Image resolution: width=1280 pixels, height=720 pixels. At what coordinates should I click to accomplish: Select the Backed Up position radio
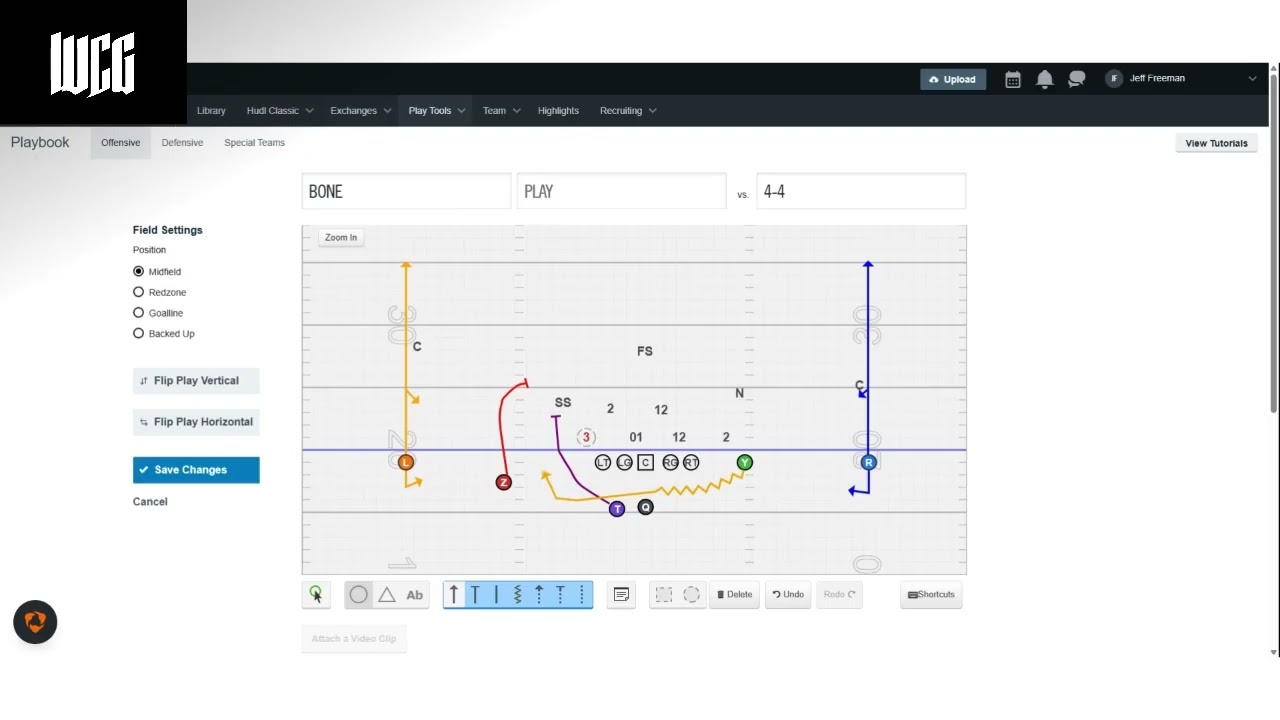point(139,333)
